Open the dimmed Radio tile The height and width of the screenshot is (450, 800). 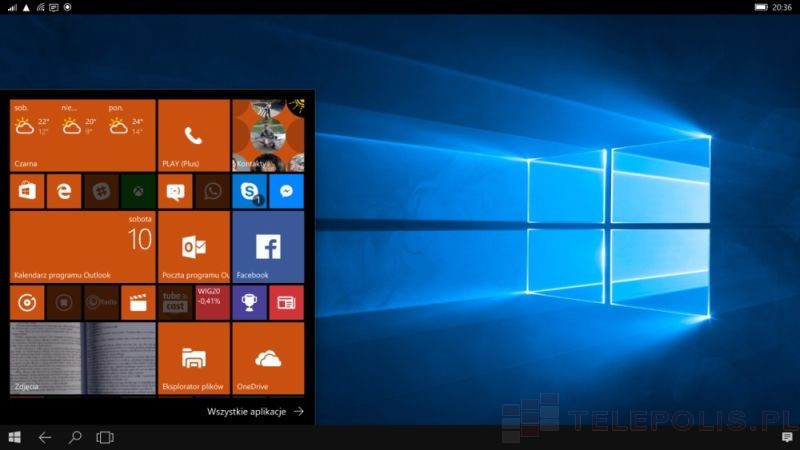pyautogui.click(x=101, y=303)
